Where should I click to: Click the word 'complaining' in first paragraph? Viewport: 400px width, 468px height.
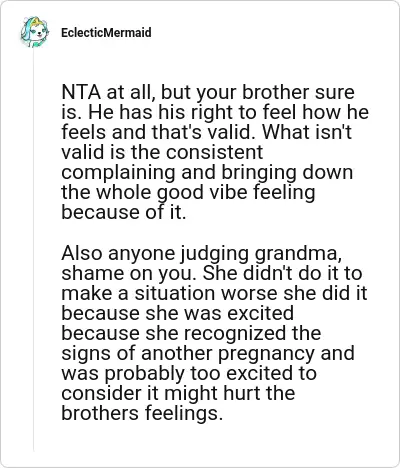click(119, 173)
